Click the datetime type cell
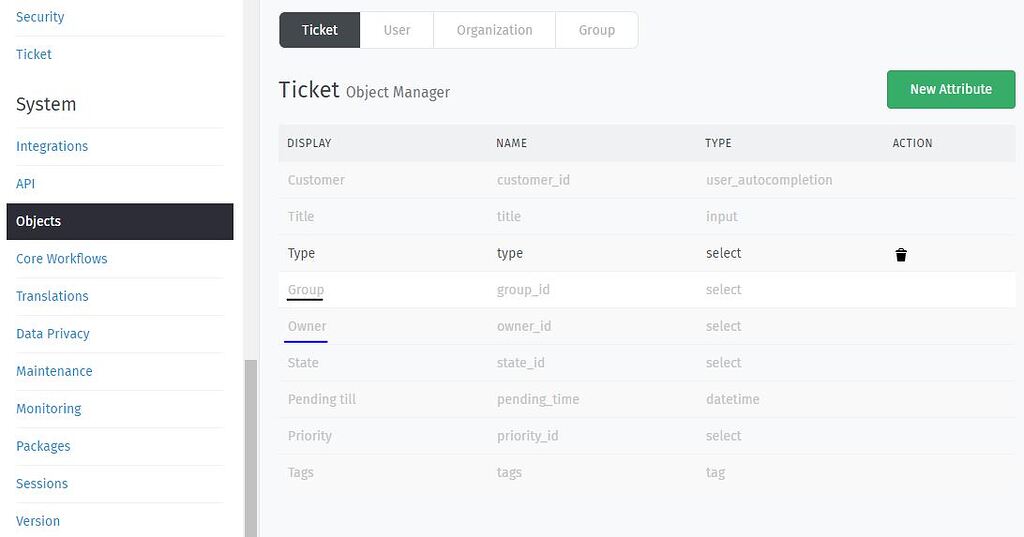The width and height of the screenshot is (1024, 537). [732, 400]
